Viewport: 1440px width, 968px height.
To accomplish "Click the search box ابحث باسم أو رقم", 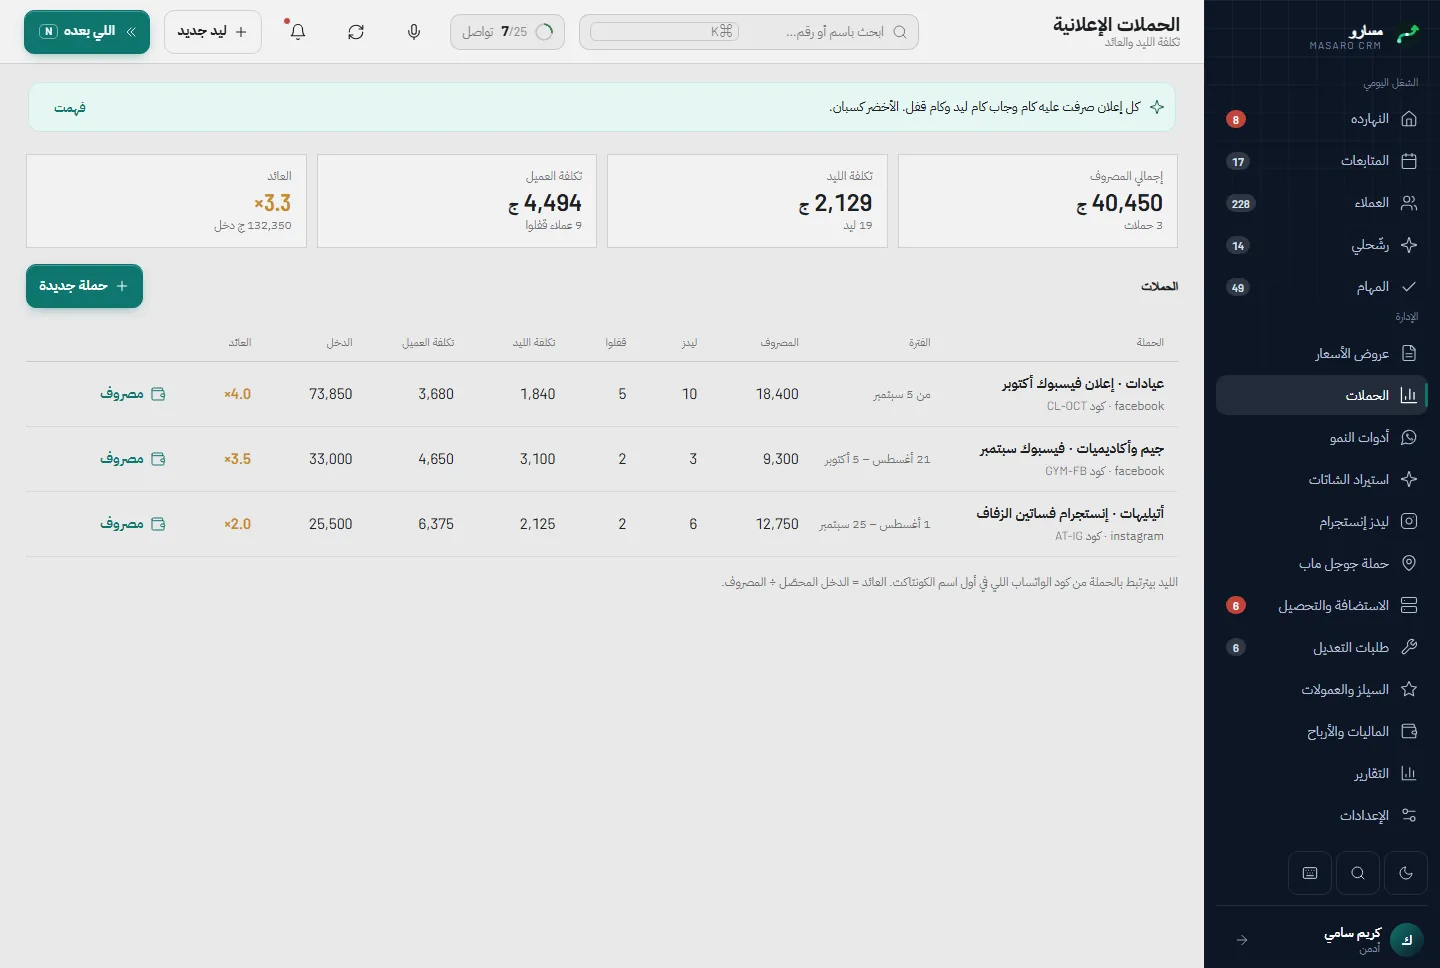I will [x=749, y=32].
